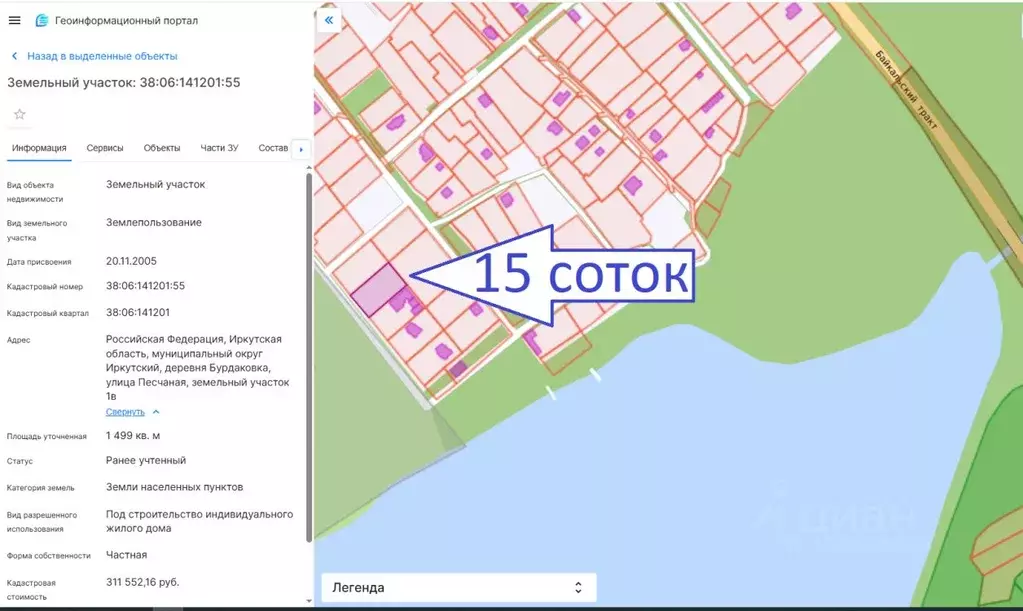Go back via Назад в выделенные объекты
Screen dimensions: 1023x611
[x=102, y=56]
